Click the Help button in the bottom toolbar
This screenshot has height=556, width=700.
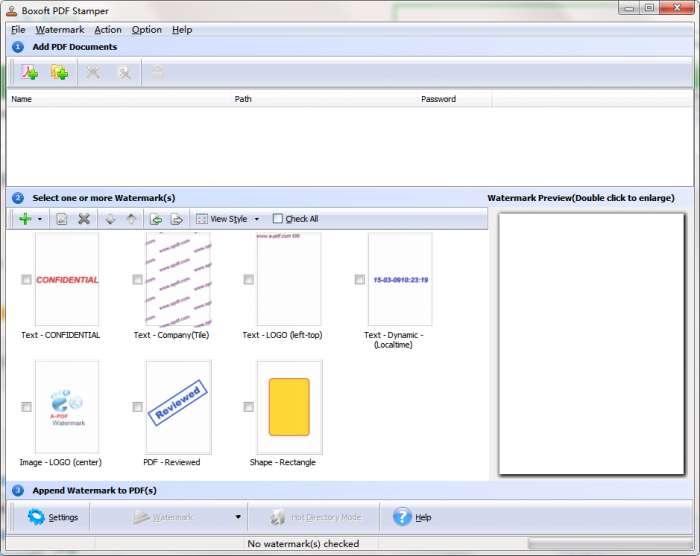pos(412,517)
